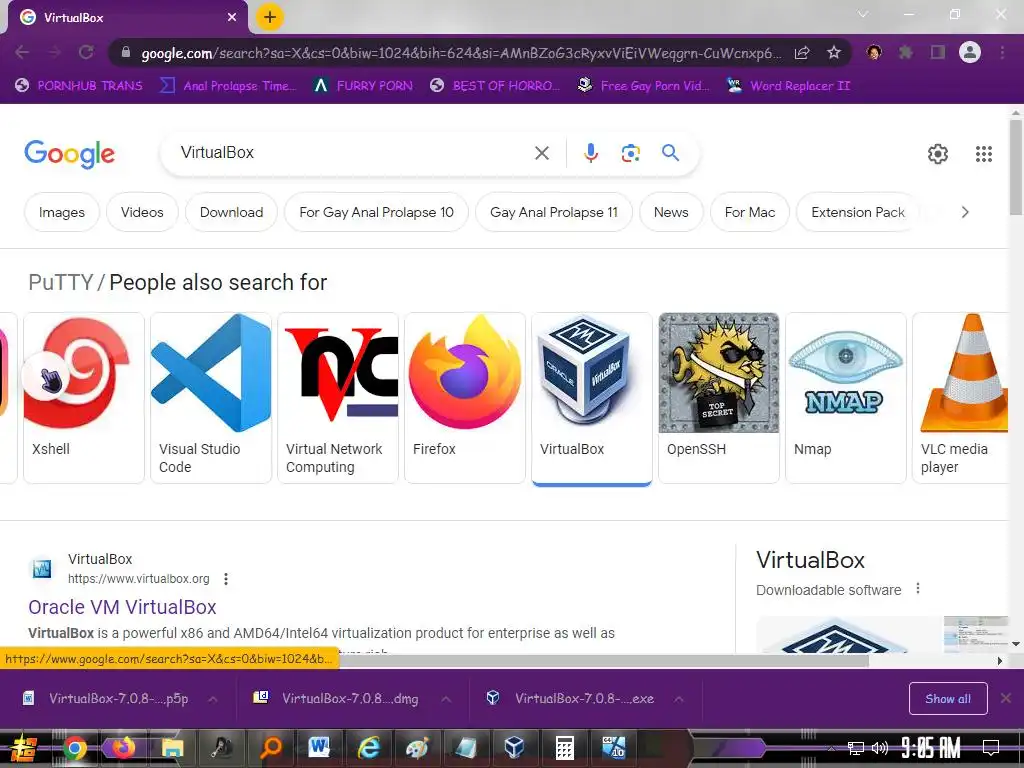The width and height of the screenshot is (1024, 768).
Task: Go back to the previous page
Action: click(22, 52)
